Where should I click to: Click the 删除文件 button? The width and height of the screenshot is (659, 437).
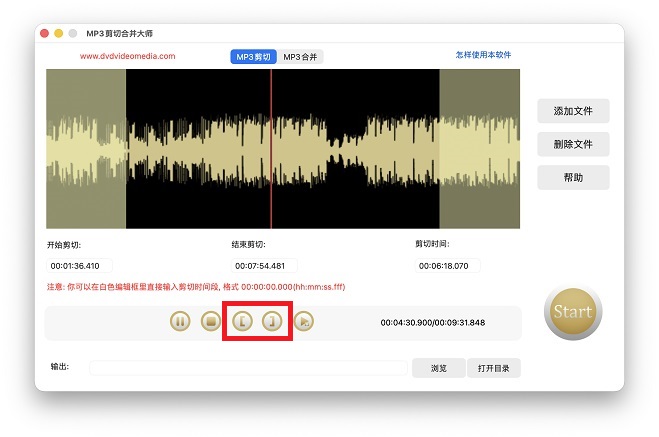coord(573,144)
